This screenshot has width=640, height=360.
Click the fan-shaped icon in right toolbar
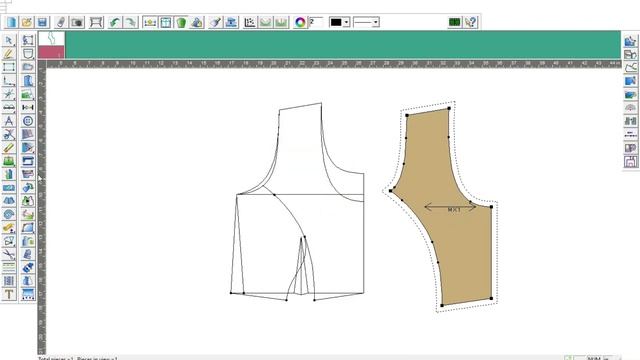[631, 108]
